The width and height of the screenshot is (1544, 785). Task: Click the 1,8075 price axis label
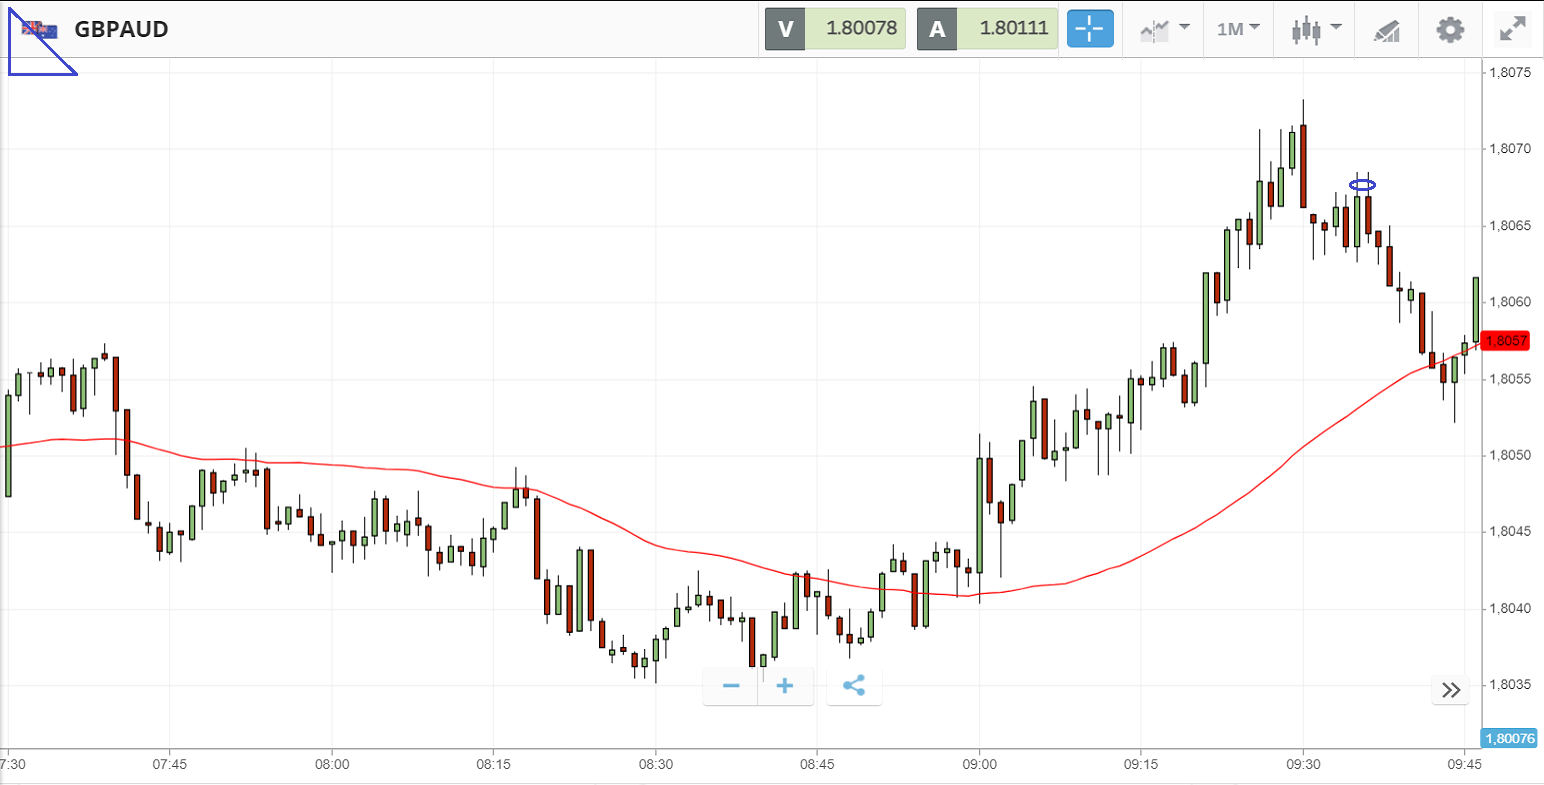click(x=1509, y=72)
